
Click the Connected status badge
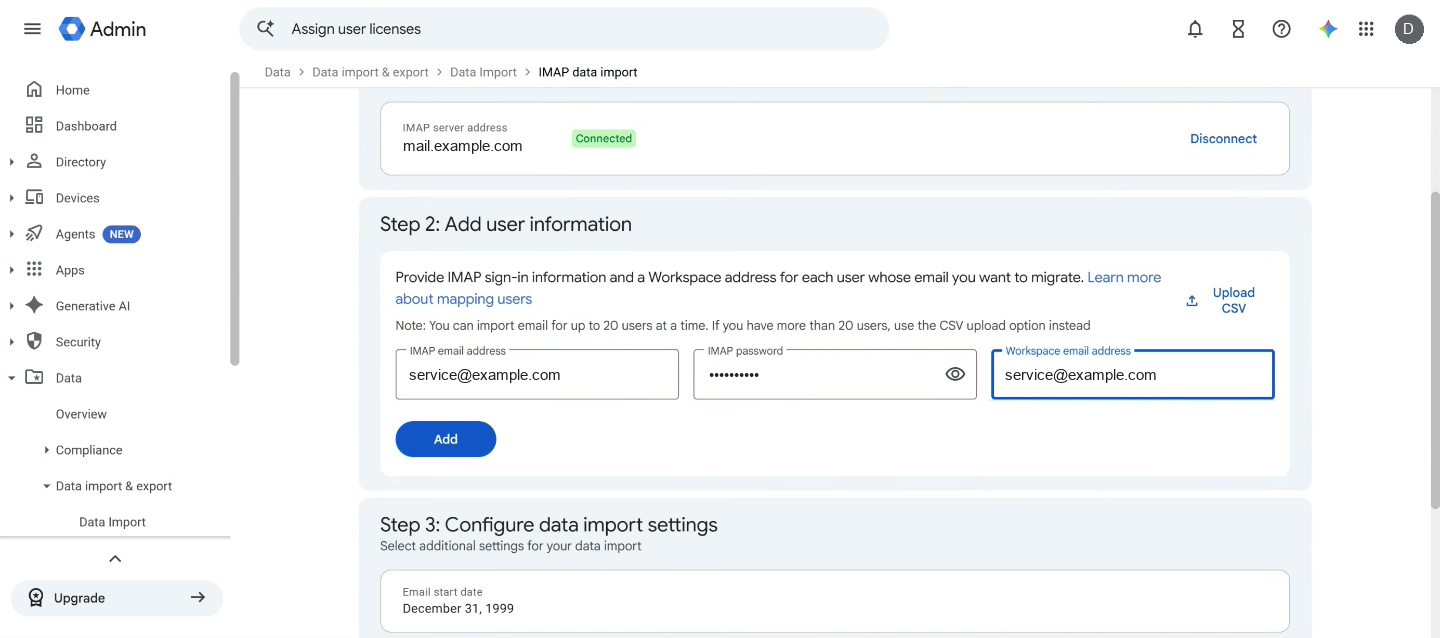(x=603, y=139)
